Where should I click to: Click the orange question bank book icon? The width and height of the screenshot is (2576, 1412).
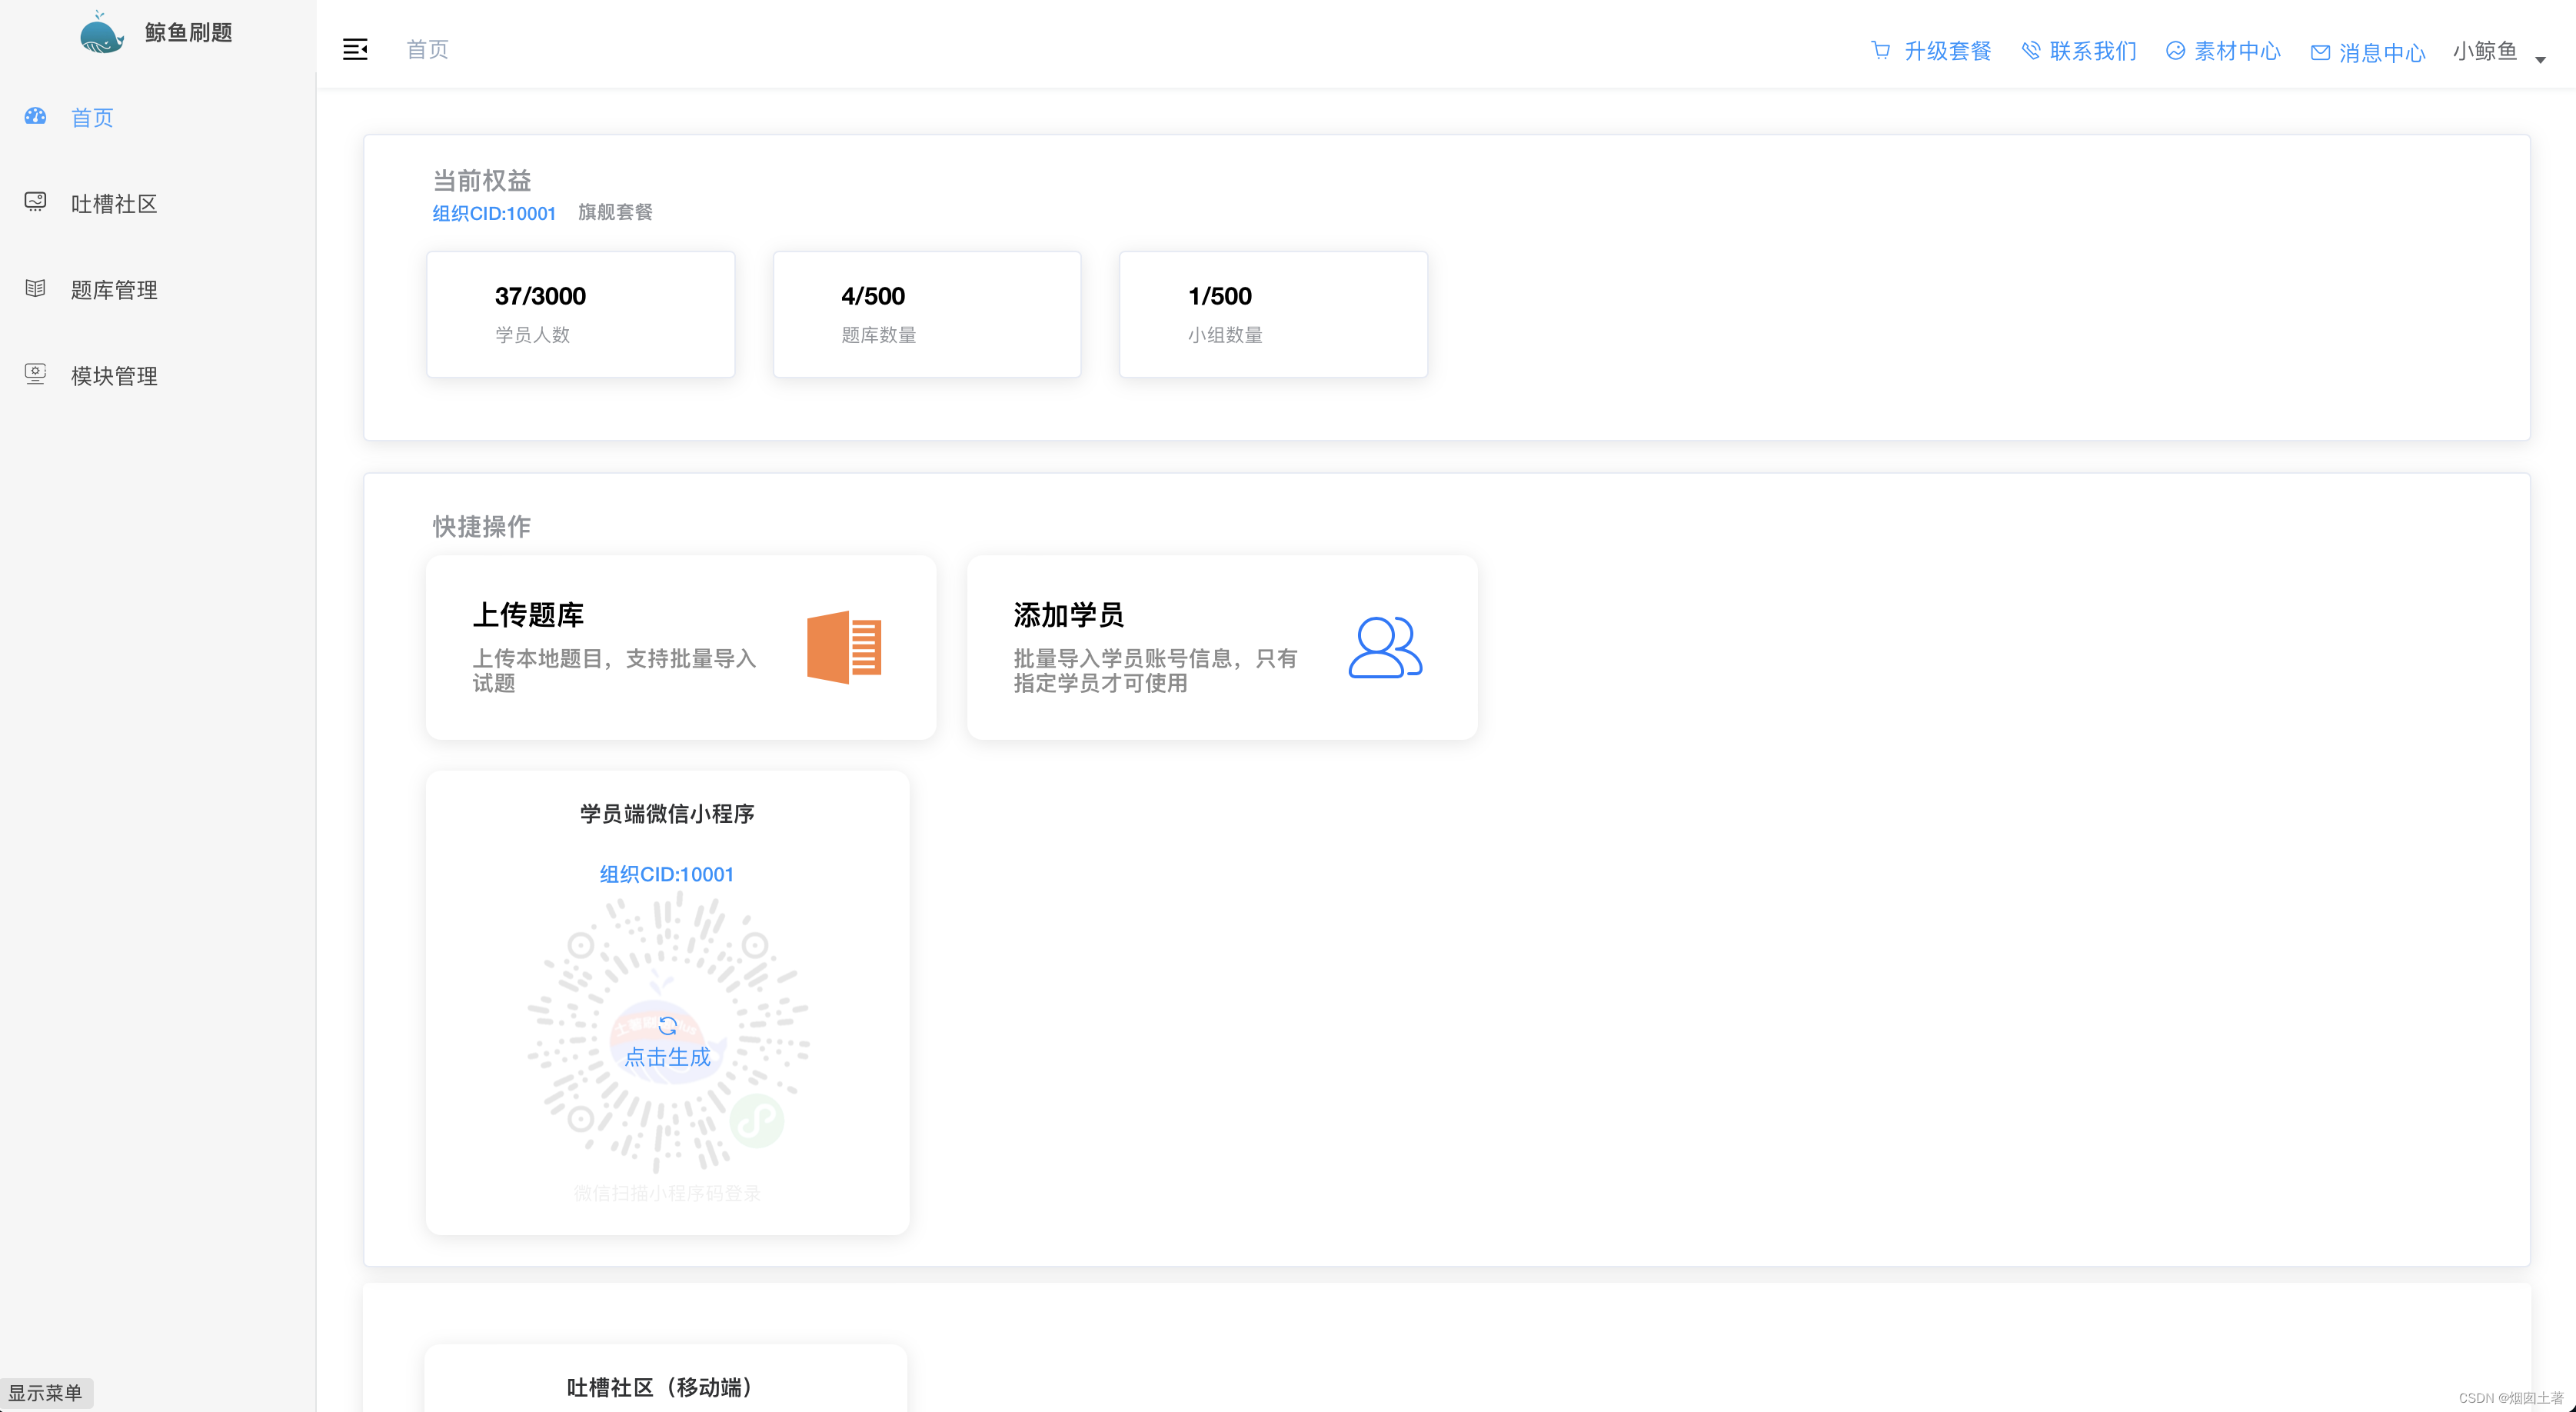[844, 647]
